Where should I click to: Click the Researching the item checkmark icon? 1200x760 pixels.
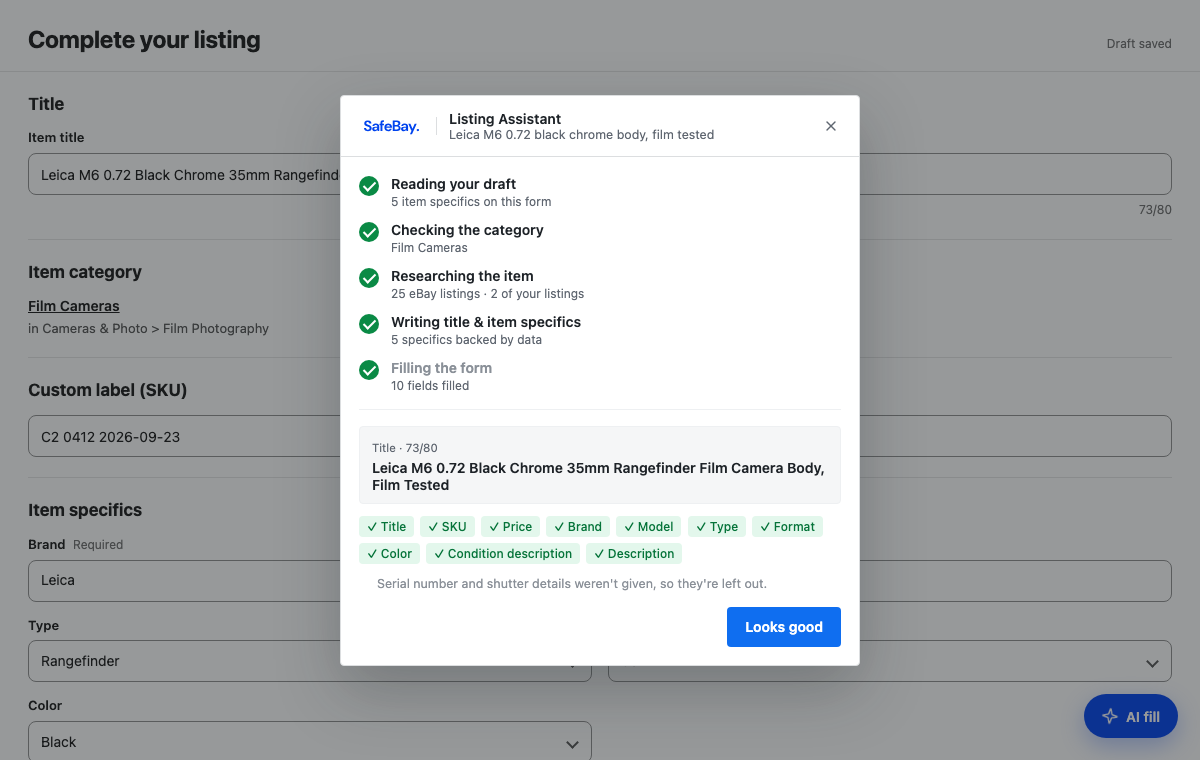(x=369, y=278)
